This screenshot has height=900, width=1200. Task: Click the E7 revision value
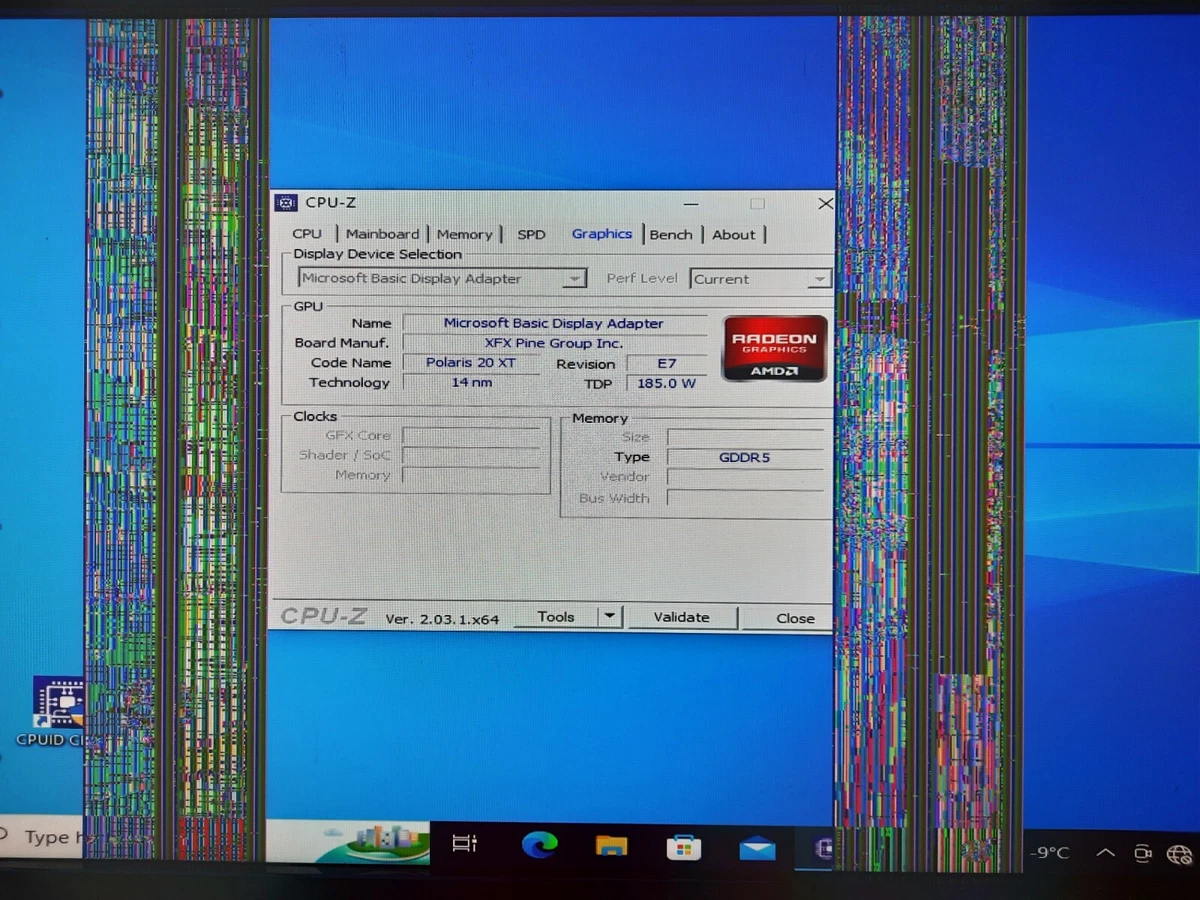[x=666, y=364]
